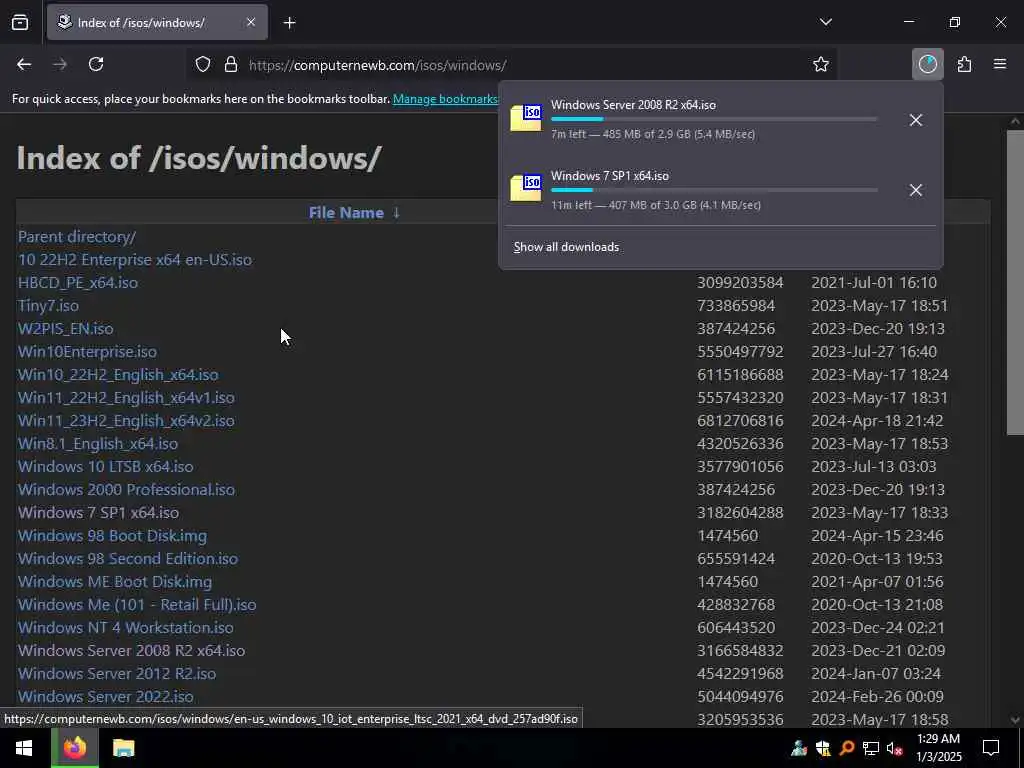The image size is (1024, 768).
Task: Download Windows 10 LTSB x64.iso
Action: point(105,466)
